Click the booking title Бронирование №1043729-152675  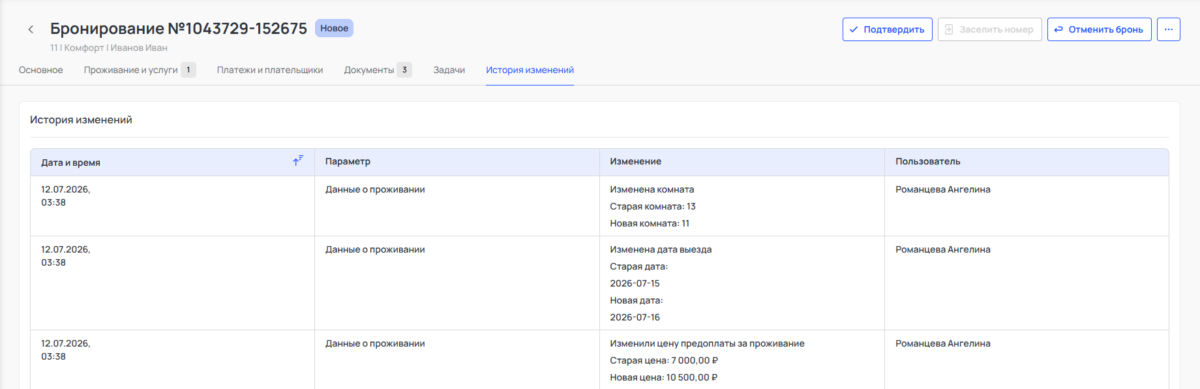178,28
